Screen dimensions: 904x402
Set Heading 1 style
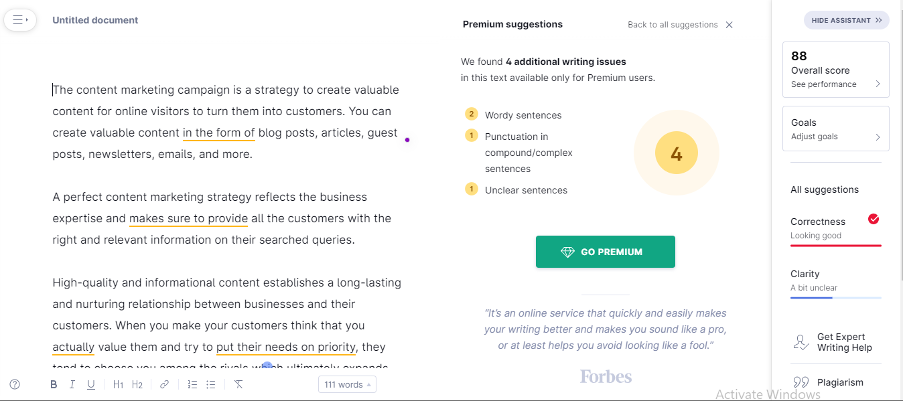(118, 384)
